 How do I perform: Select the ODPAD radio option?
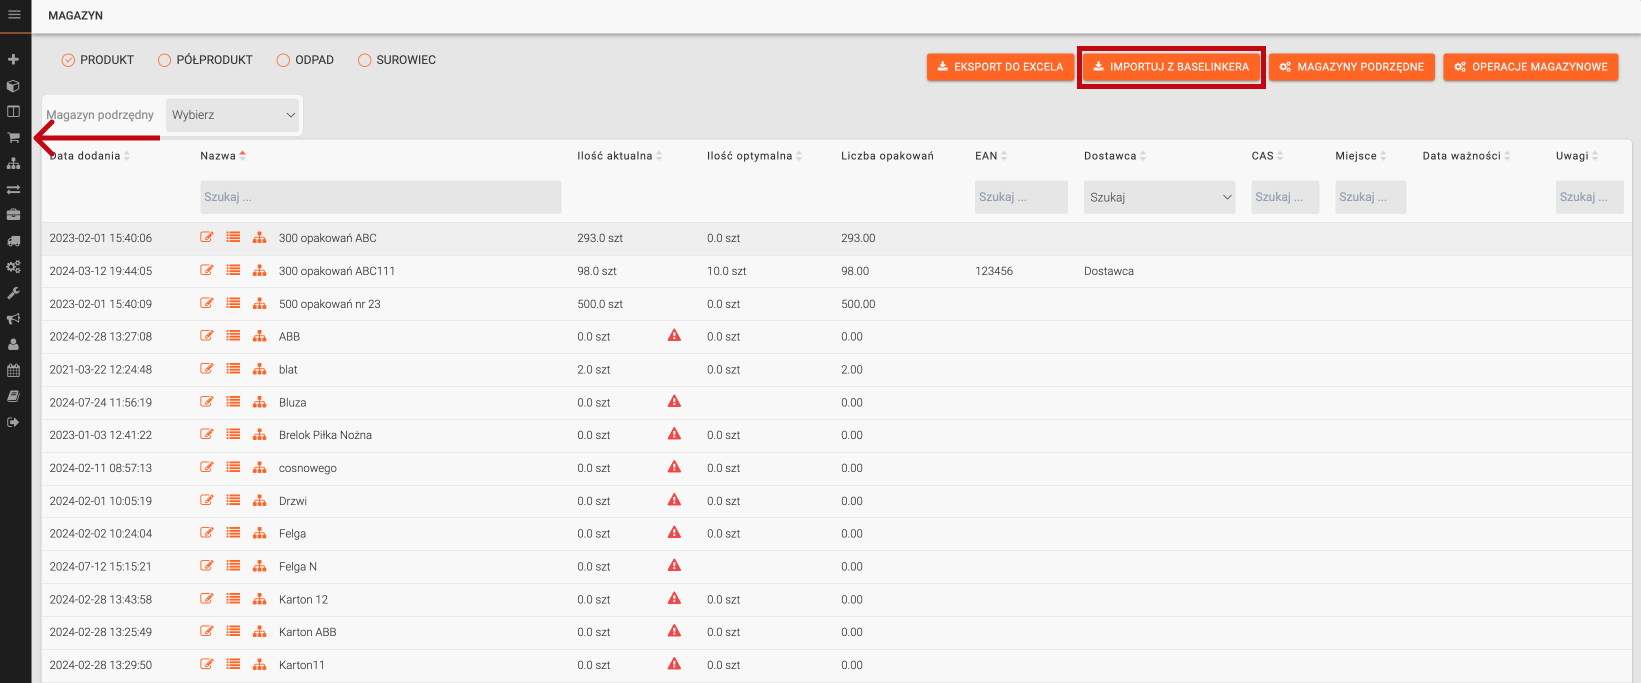point(283,60)
